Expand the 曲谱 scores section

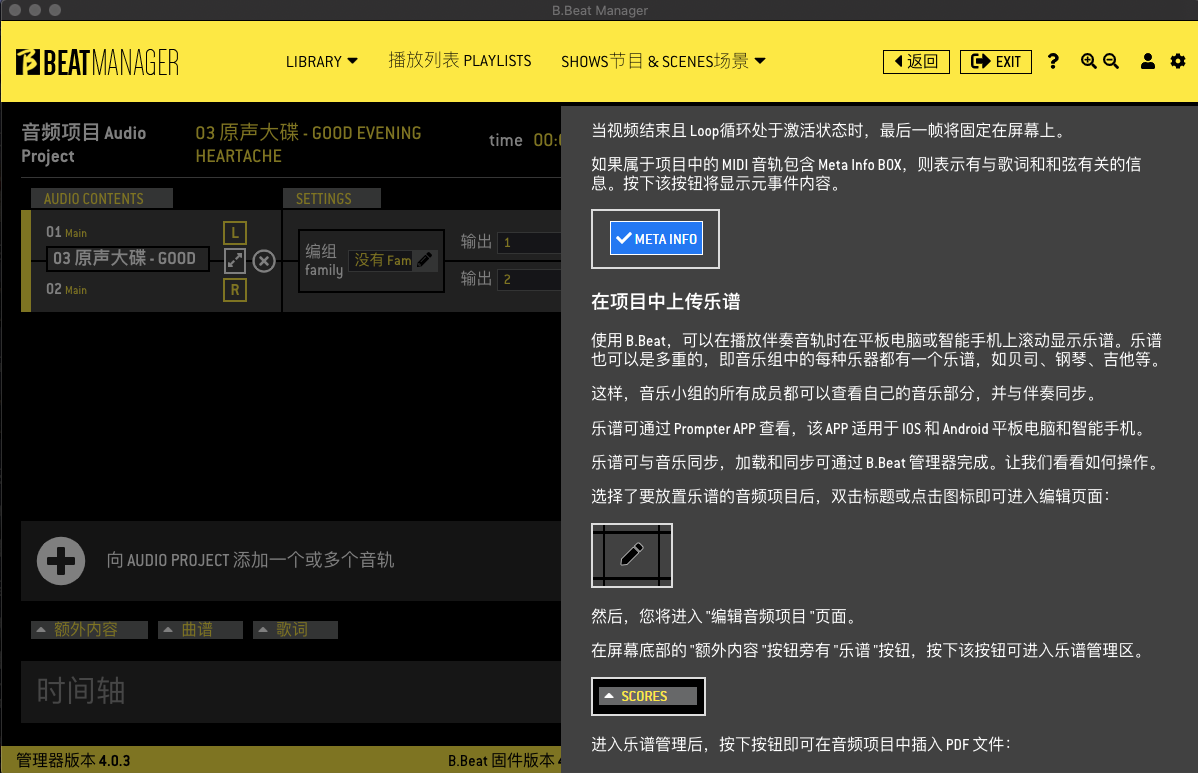[201, 629]
